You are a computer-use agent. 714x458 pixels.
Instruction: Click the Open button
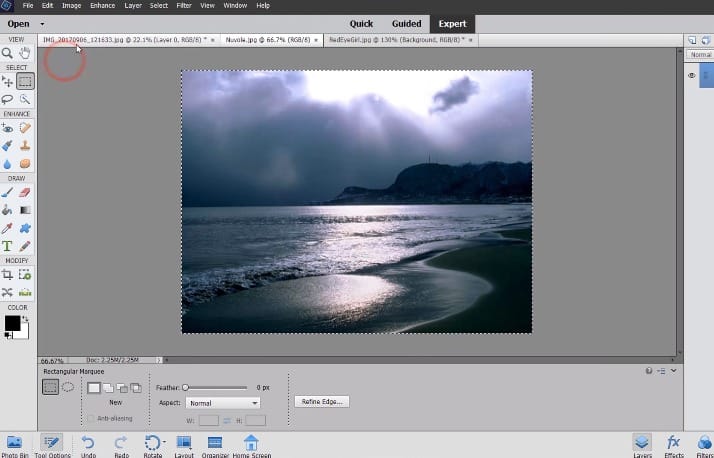click(x=18, y=24)
